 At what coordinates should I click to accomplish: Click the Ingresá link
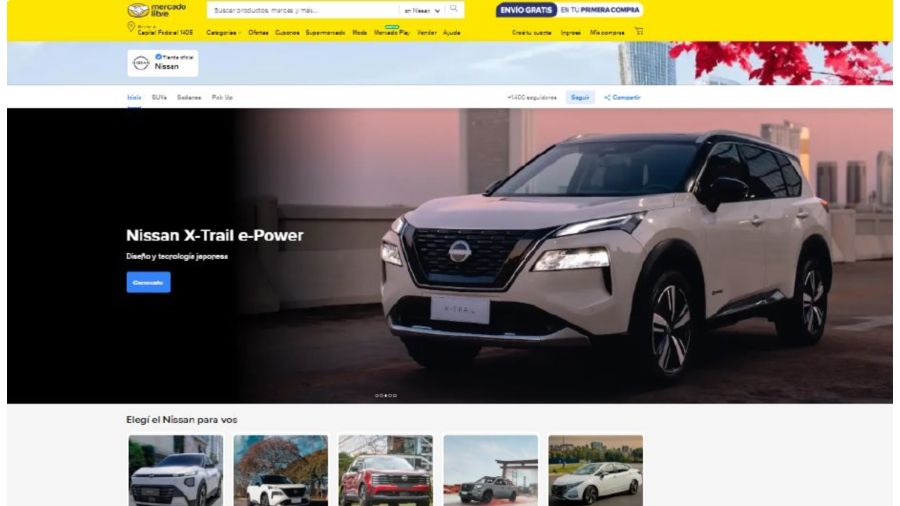click(571, 33)
